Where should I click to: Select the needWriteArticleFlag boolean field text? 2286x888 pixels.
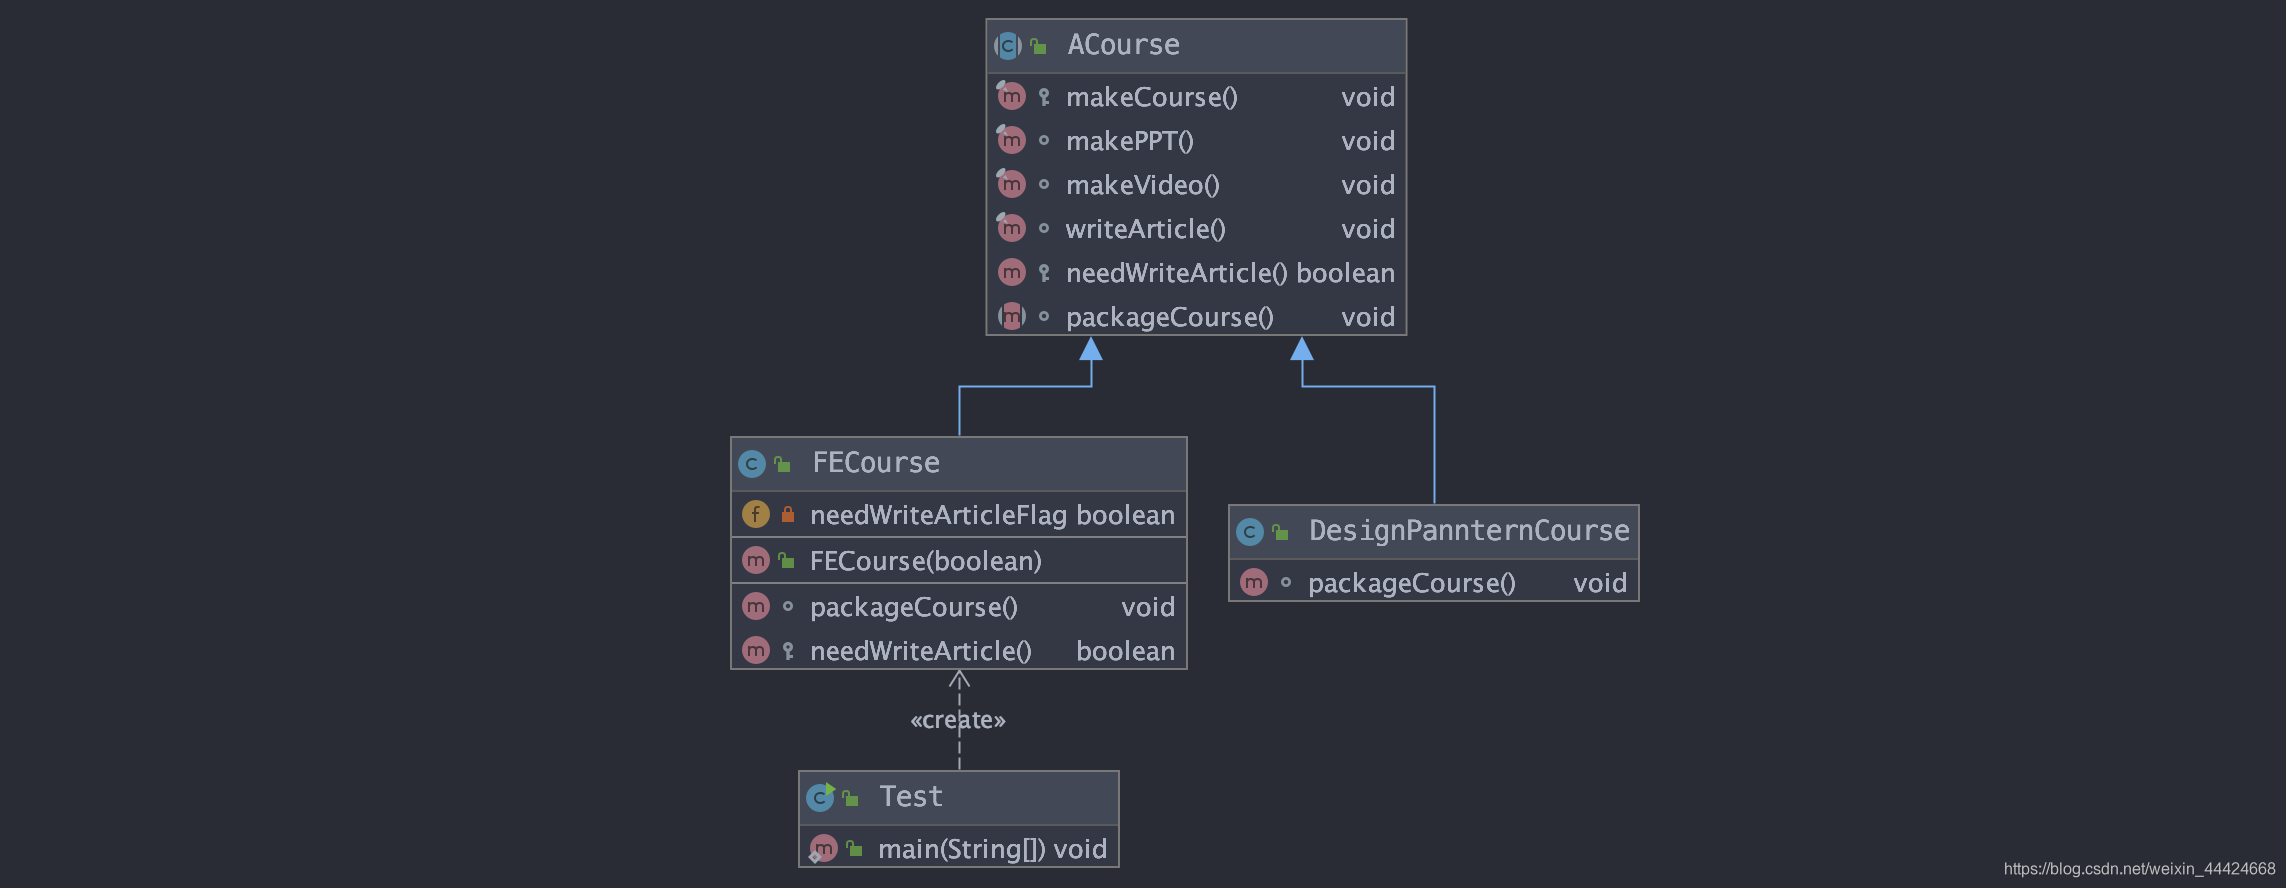point(992,515)
